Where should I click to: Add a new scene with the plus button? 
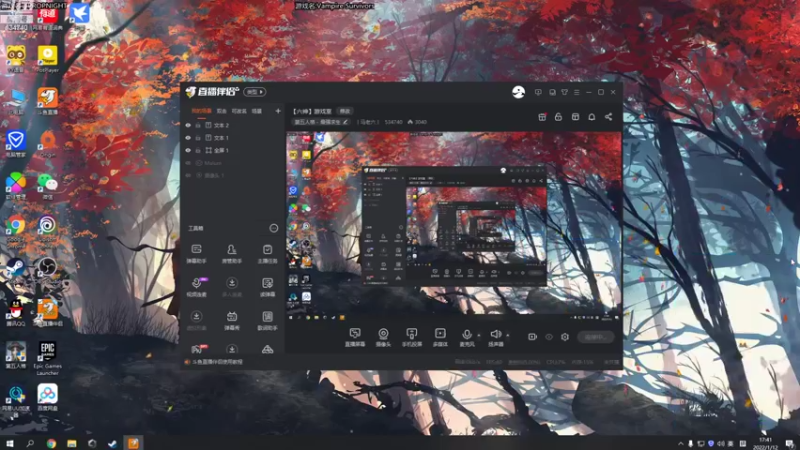(278, 111)
